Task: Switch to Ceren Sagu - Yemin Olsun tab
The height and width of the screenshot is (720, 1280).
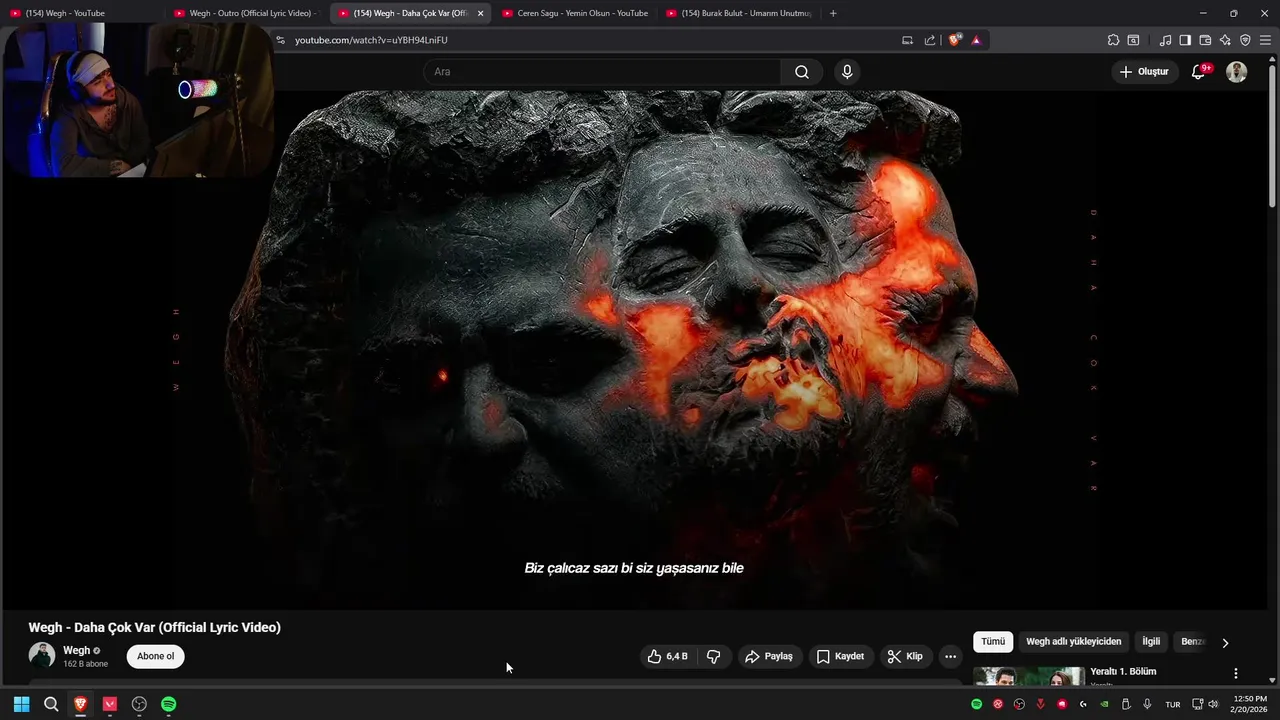Action: coord(575,13)
